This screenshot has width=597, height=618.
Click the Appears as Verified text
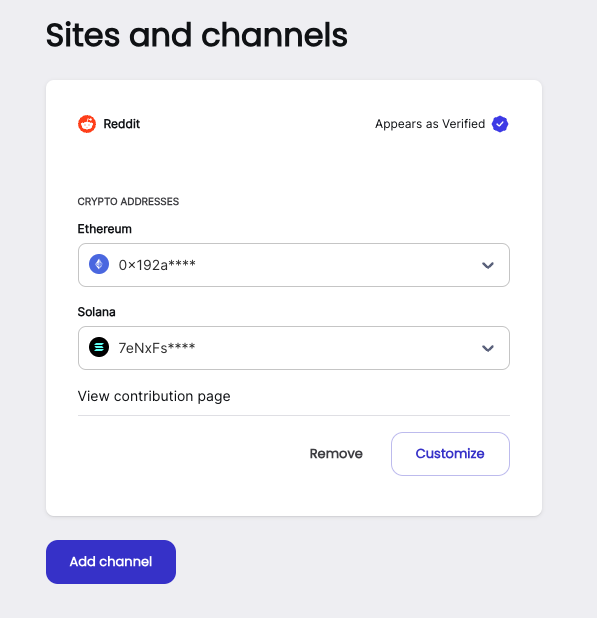(430, 124)
